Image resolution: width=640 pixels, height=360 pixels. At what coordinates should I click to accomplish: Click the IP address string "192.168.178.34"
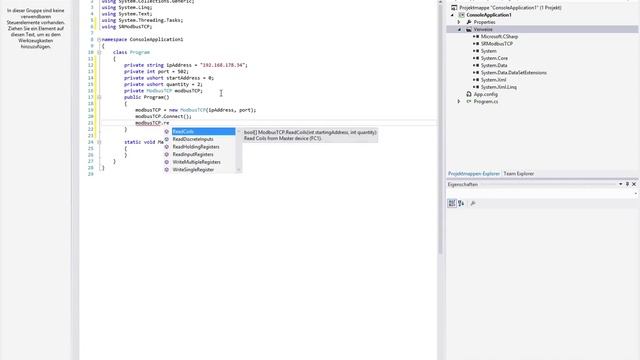223,65
